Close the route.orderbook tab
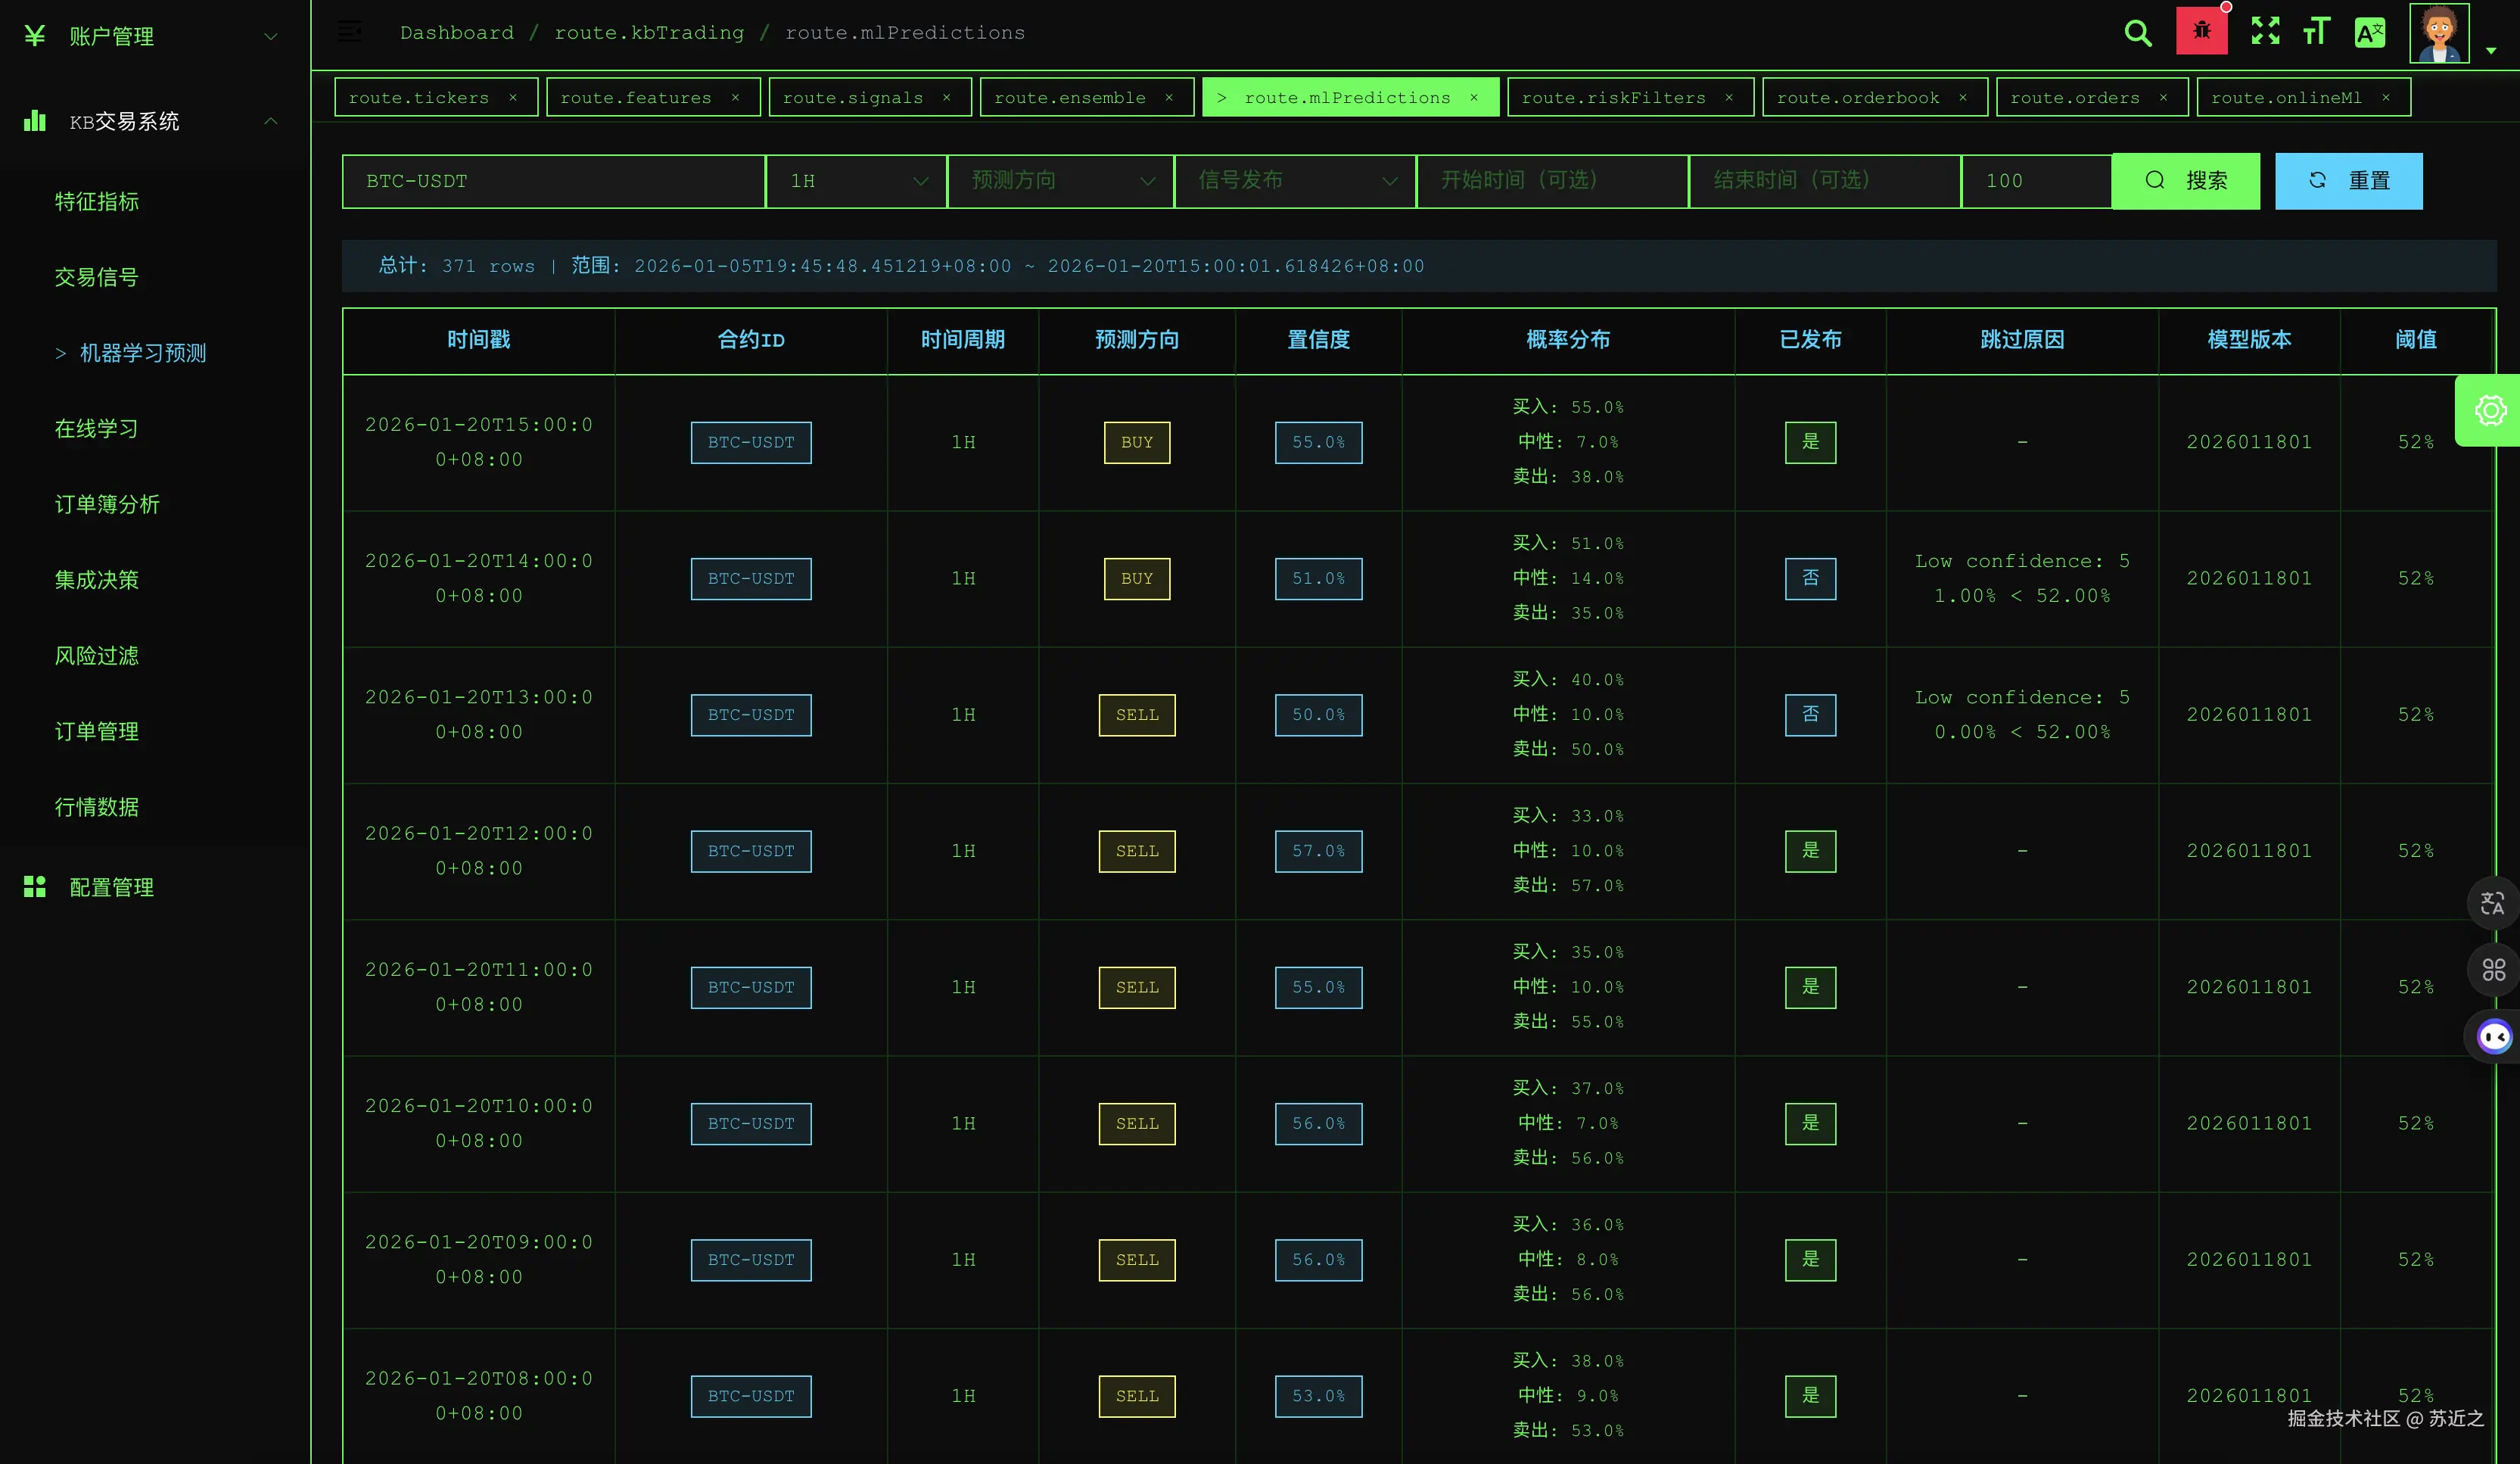This screenshot has width=2520, height=1464. coord(1963,97)
